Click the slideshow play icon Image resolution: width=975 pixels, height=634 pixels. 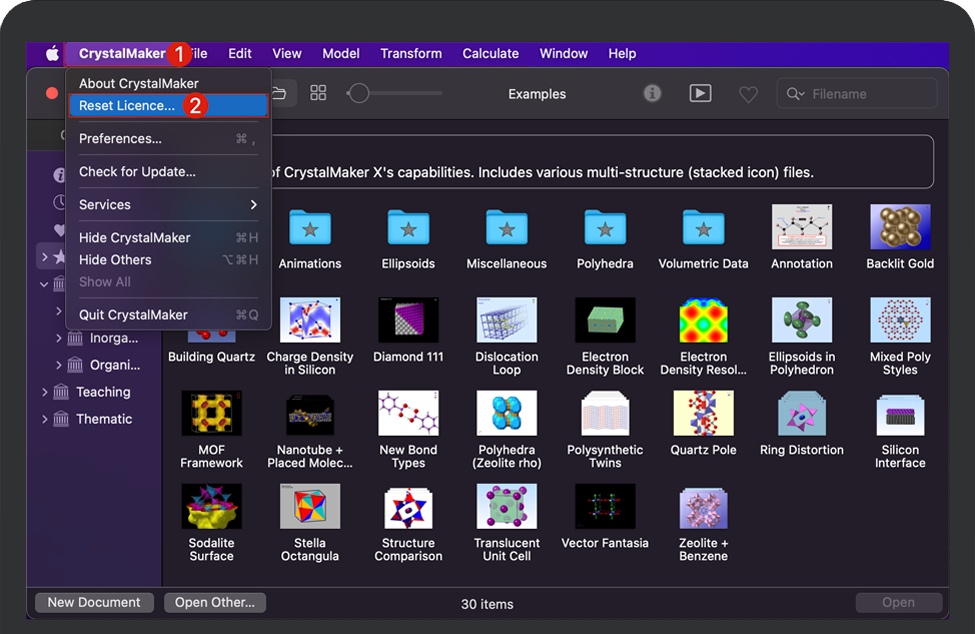coord(700,93)
